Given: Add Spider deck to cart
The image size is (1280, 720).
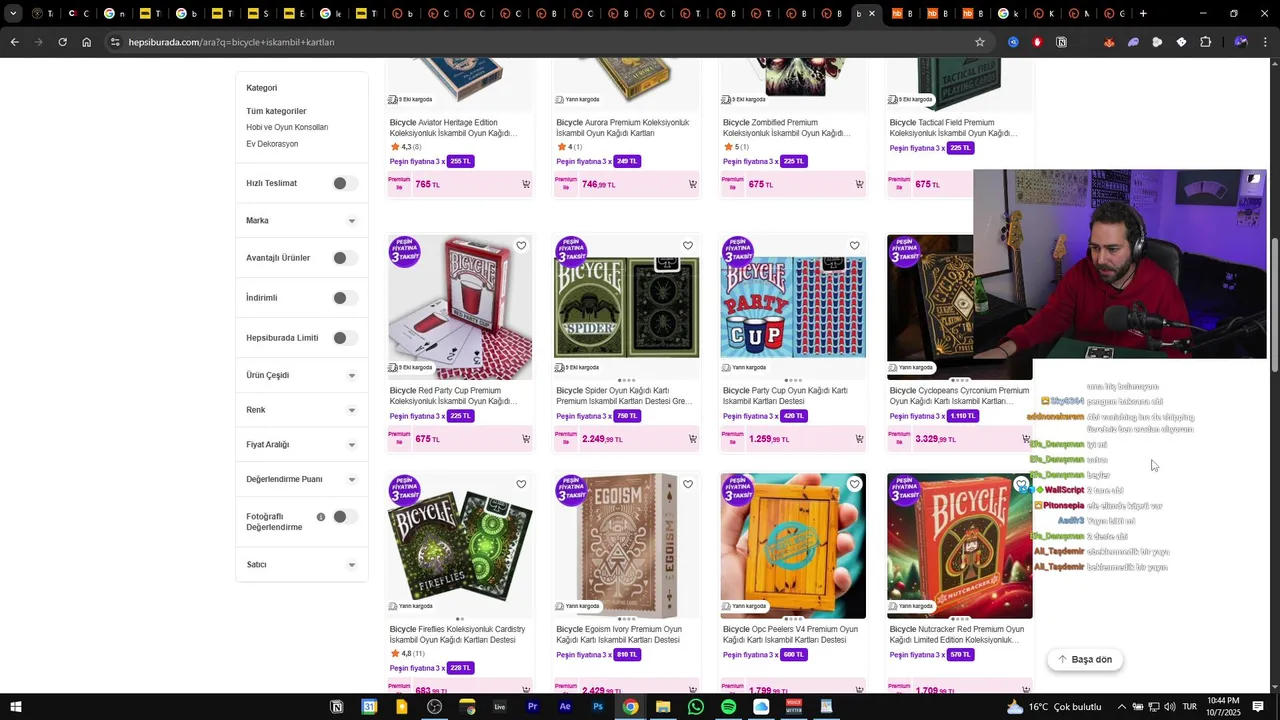Looking at the screenshot, I should (x=692, y=439).
